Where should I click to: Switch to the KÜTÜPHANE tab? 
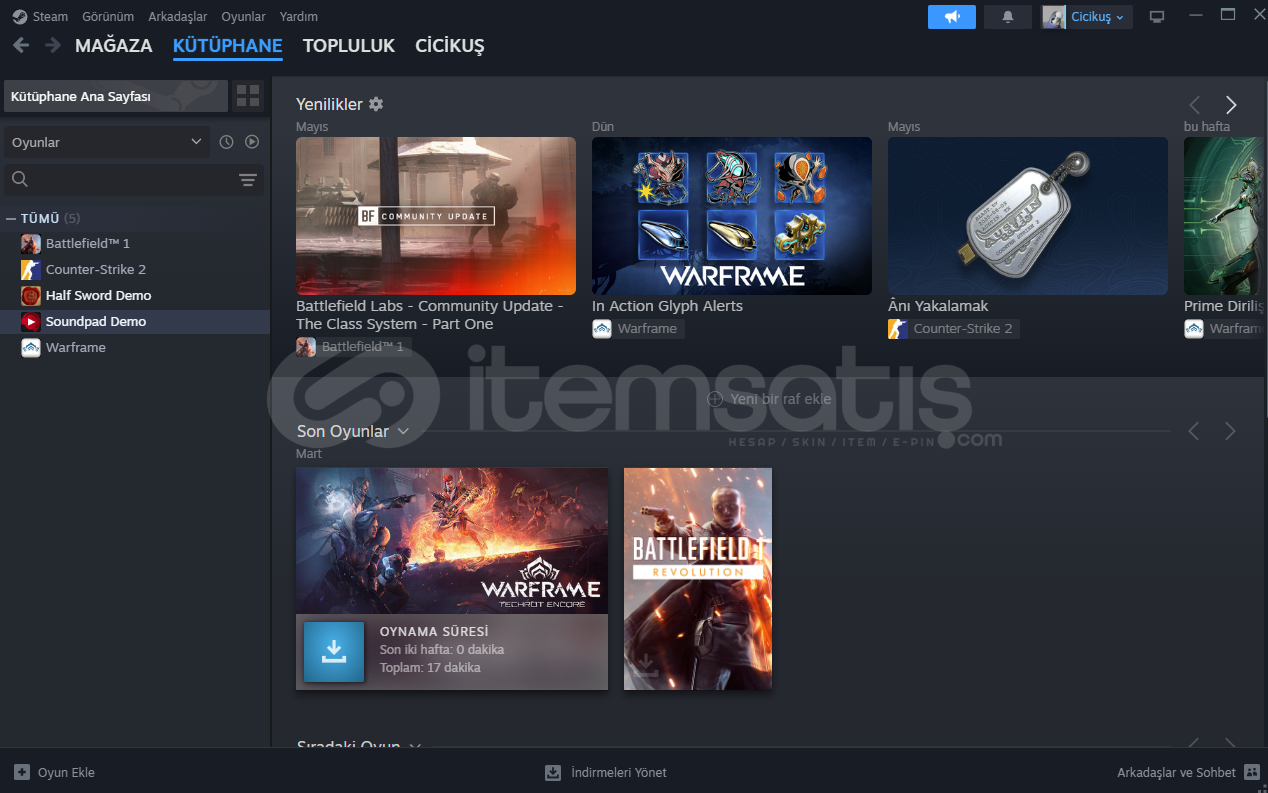point(228,46)
